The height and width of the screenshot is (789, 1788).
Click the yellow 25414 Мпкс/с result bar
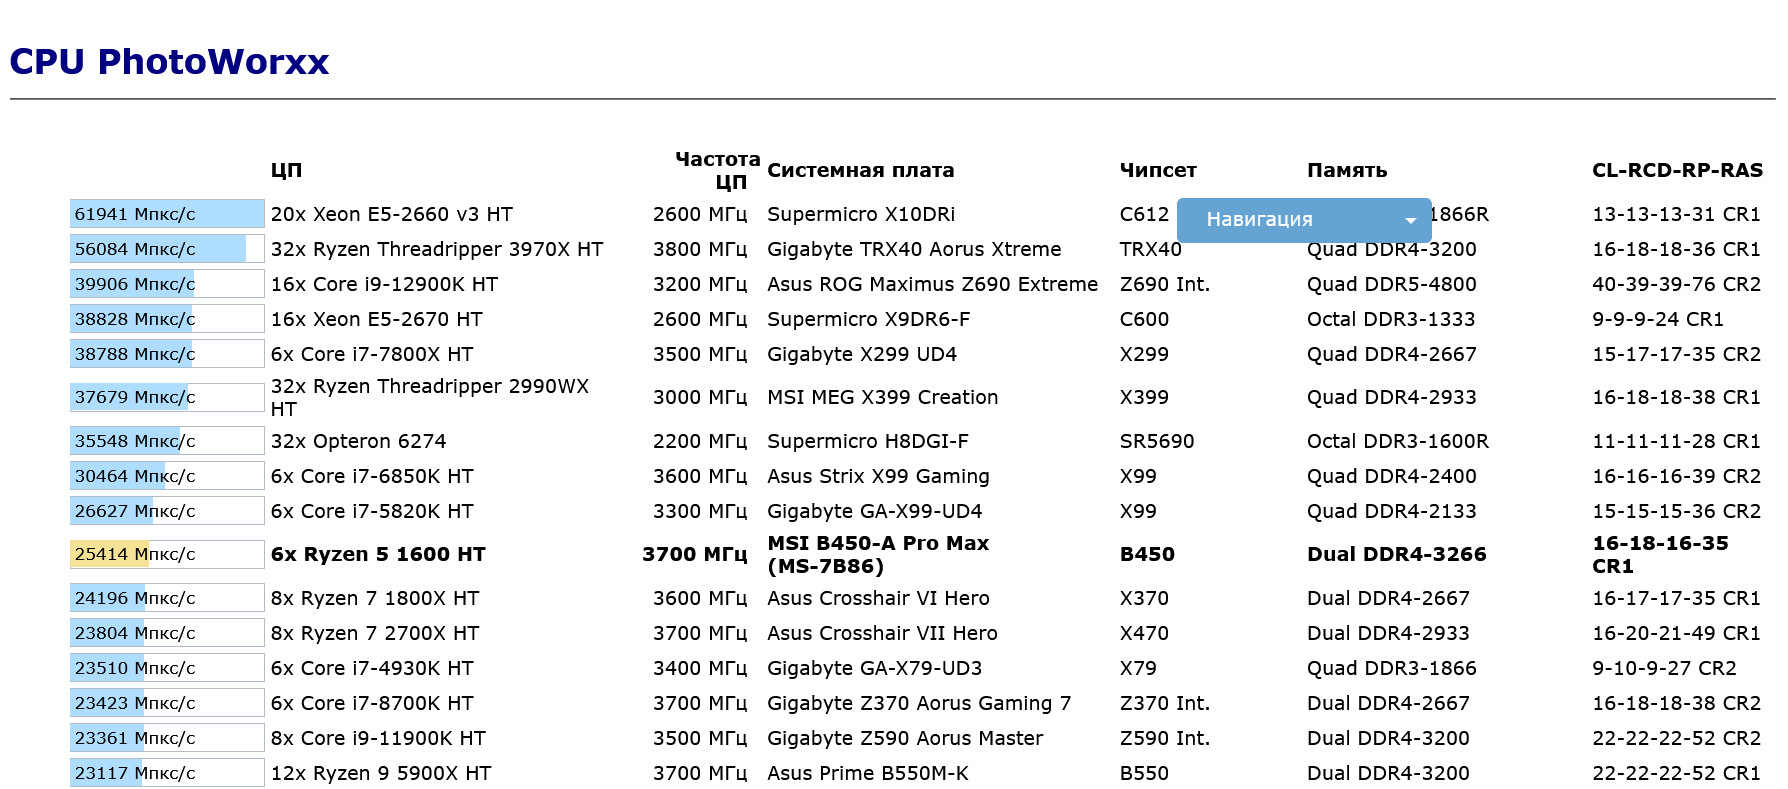(167, 554)
